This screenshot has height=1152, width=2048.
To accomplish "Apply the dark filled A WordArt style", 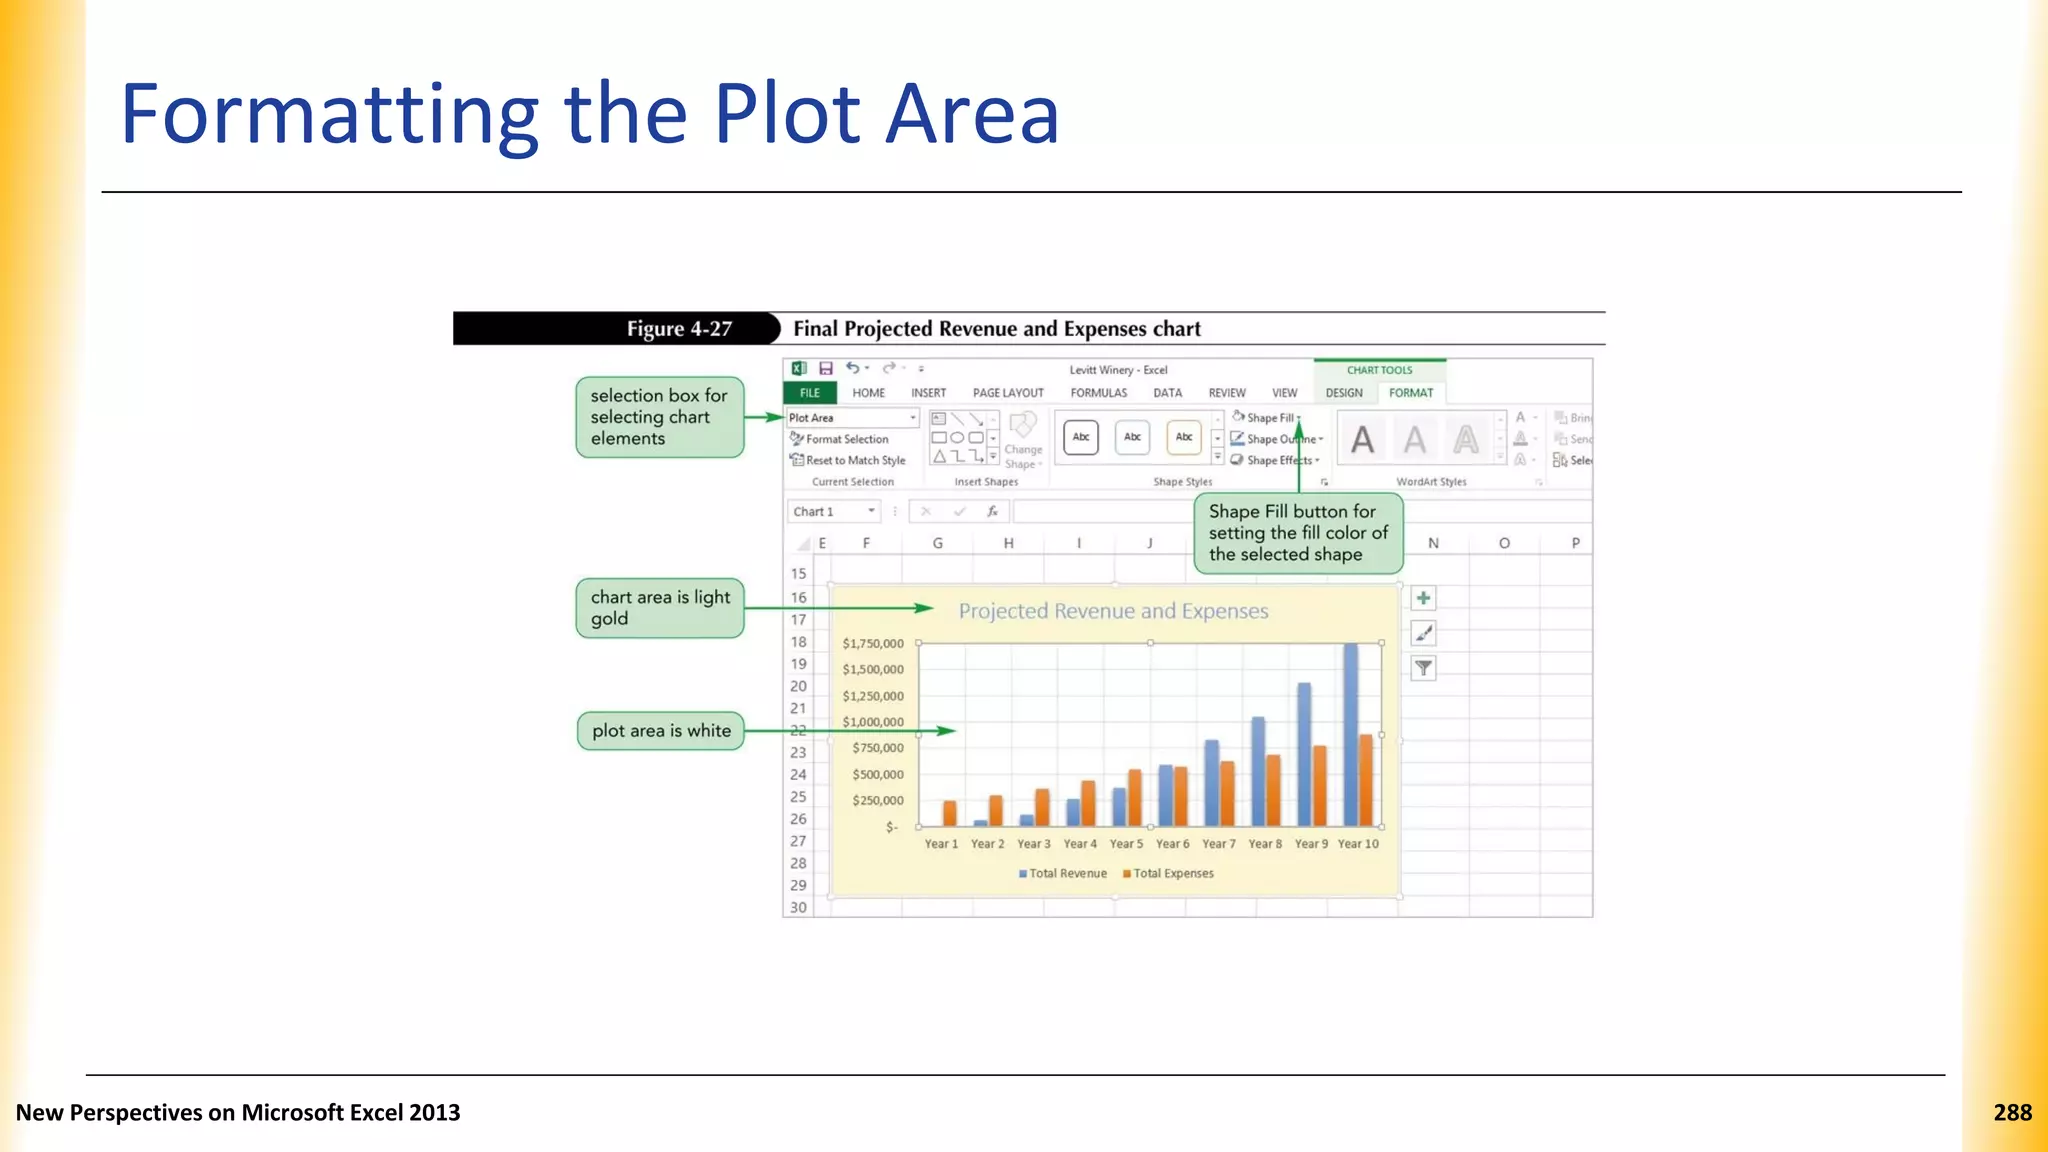I will click(1362, 439).
